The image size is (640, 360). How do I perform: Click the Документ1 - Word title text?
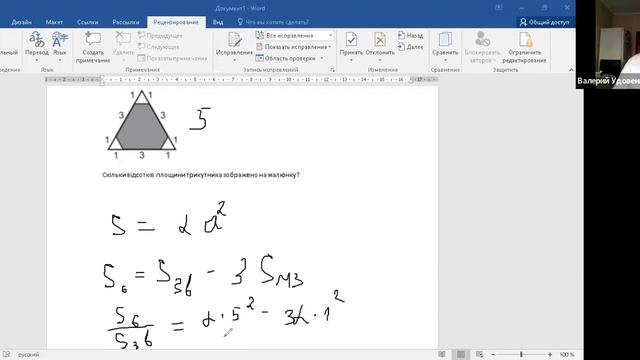click(240, 8)
